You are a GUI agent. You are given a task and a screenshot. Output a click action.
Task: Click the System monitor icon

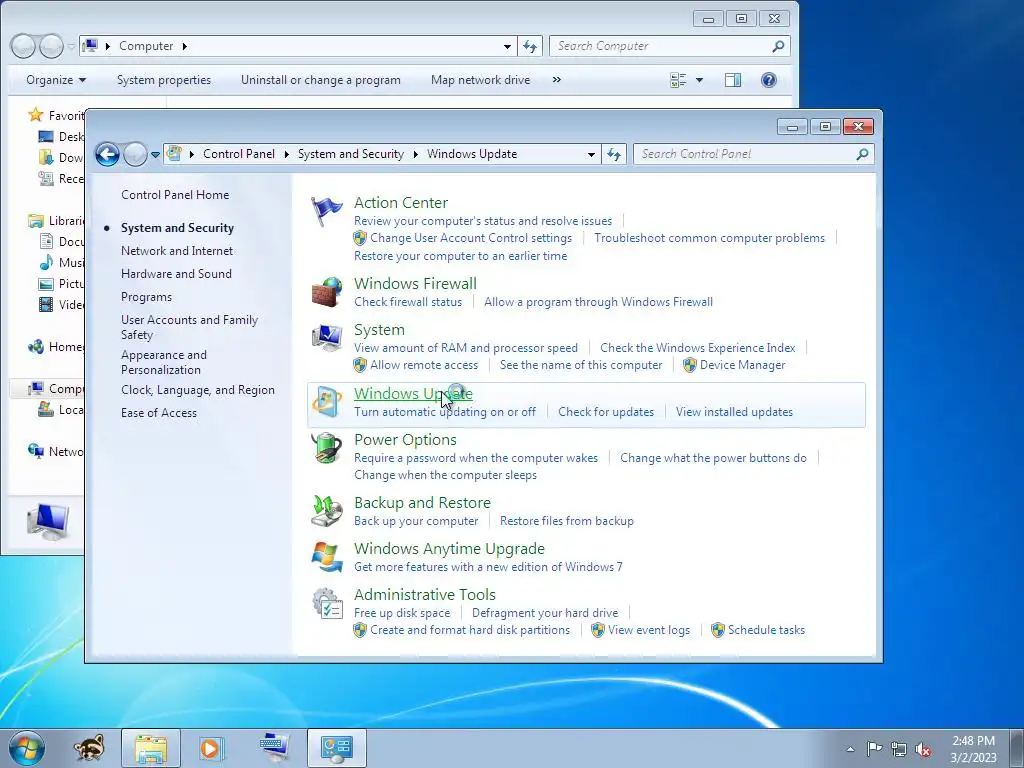pyautogui.click(x=327, y=338)
